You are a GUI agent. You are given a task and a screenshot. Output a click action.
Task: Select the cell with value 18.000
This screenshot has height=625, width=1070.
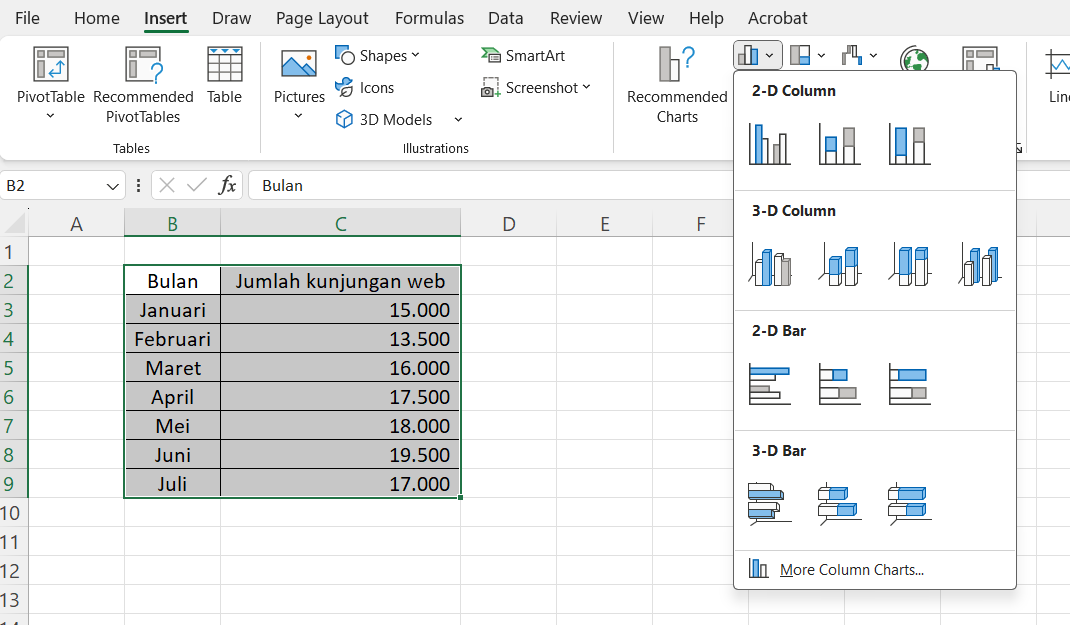click(x=341, y=426)
